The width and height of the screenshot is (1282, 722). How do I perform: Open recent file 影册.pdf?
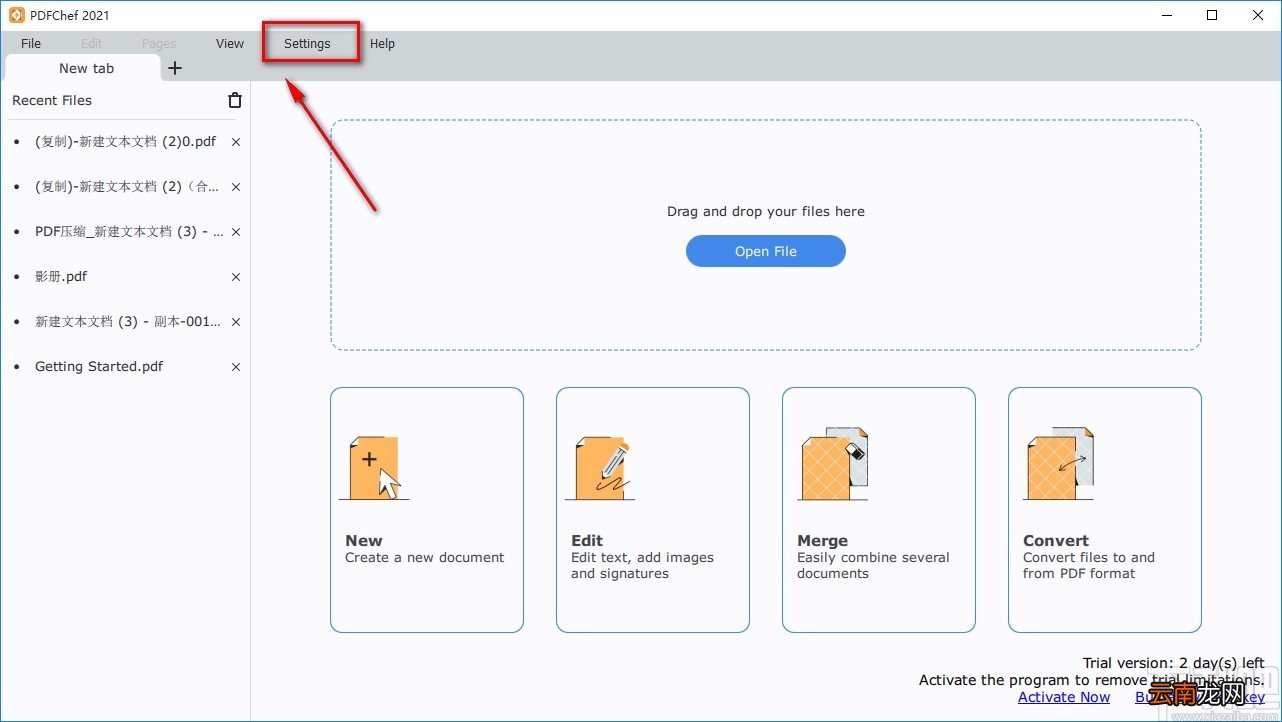tap(61, 277)
